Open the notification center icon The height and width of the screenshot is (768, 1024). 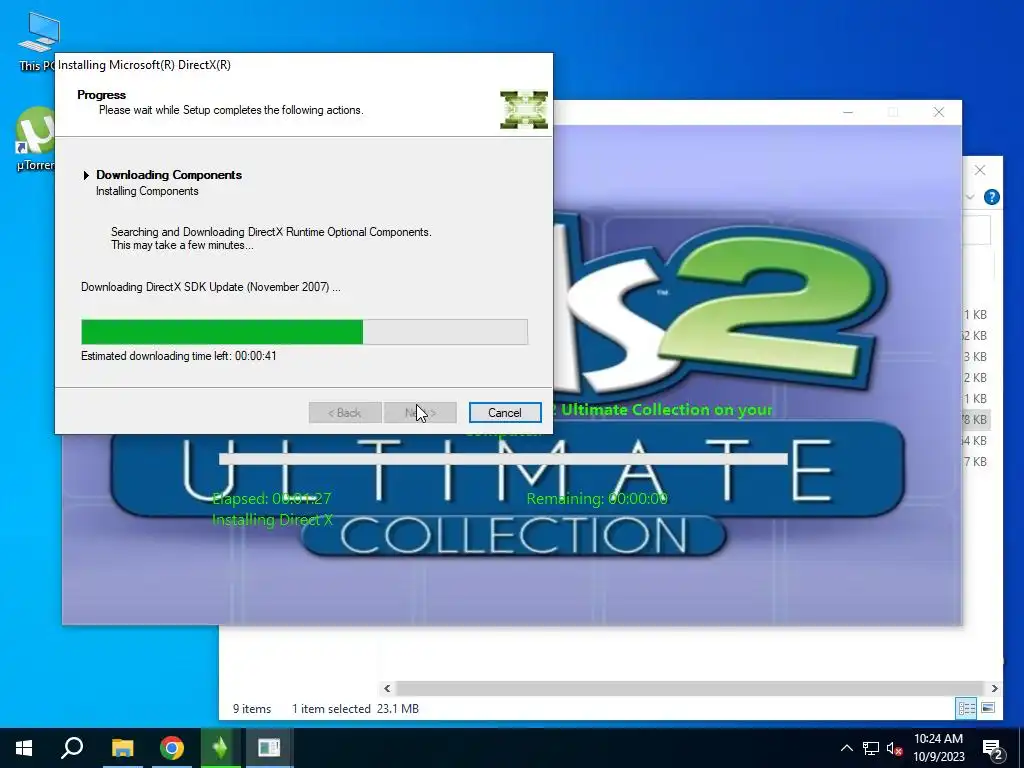click(x=993, y=748)
